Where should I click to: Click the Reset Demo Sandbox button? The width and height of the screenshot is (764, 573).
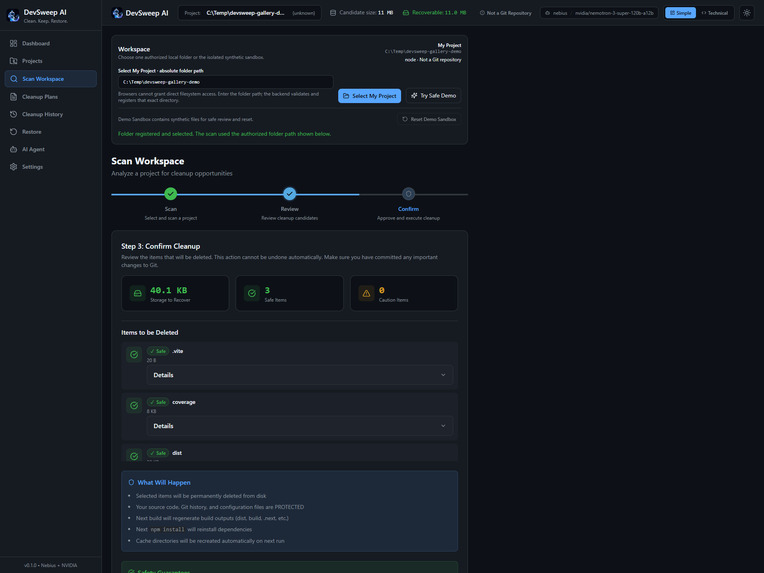coord(429,119)
